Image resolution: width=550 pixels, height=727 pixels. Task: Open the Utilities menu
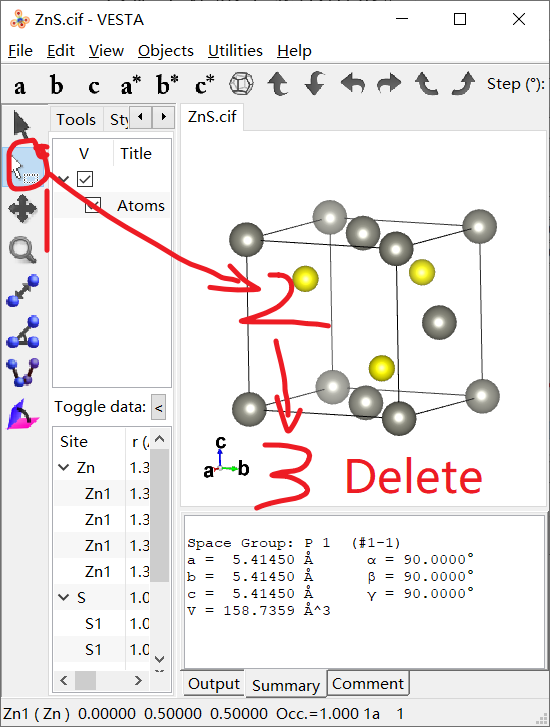click(x=235, y=51)
